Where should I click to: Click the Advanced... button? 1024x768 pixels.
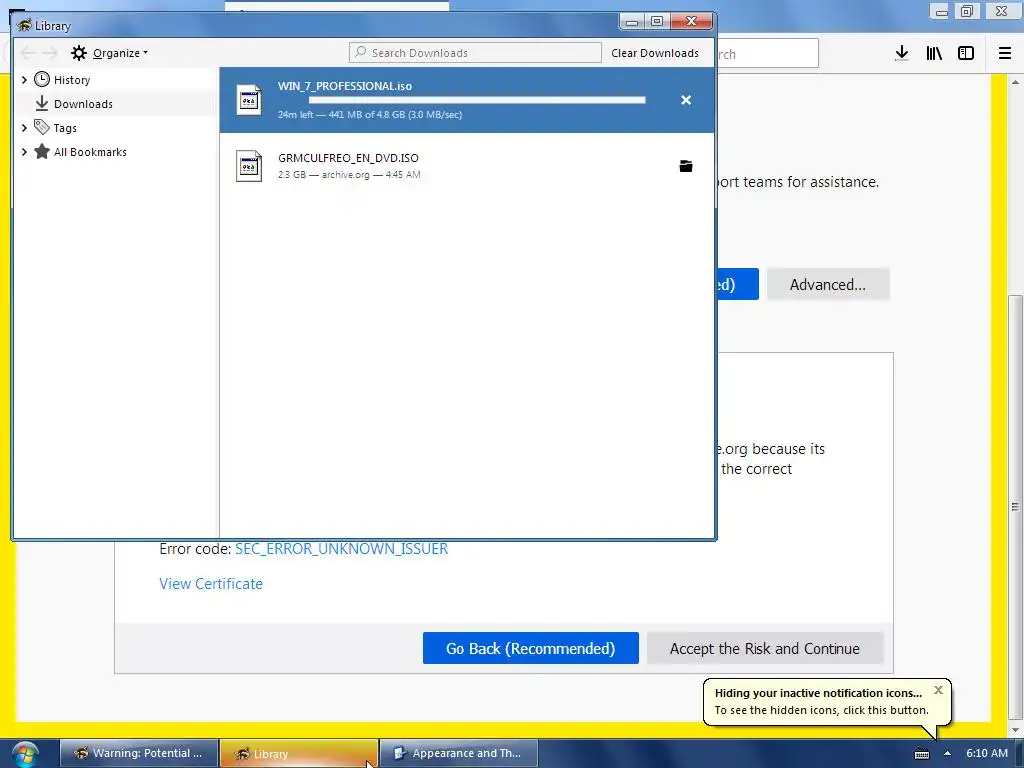tap(828, 284)
